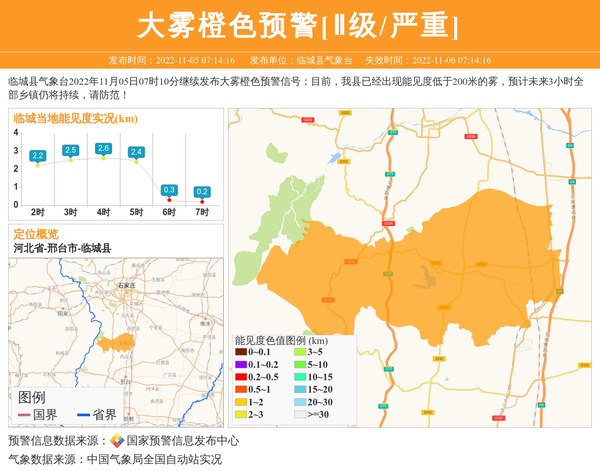Click the 2.6 km data label at 4时
Image resolution: width=600 pixels, height=471 pixels.
pyautogui.click(x=103, y=148)
